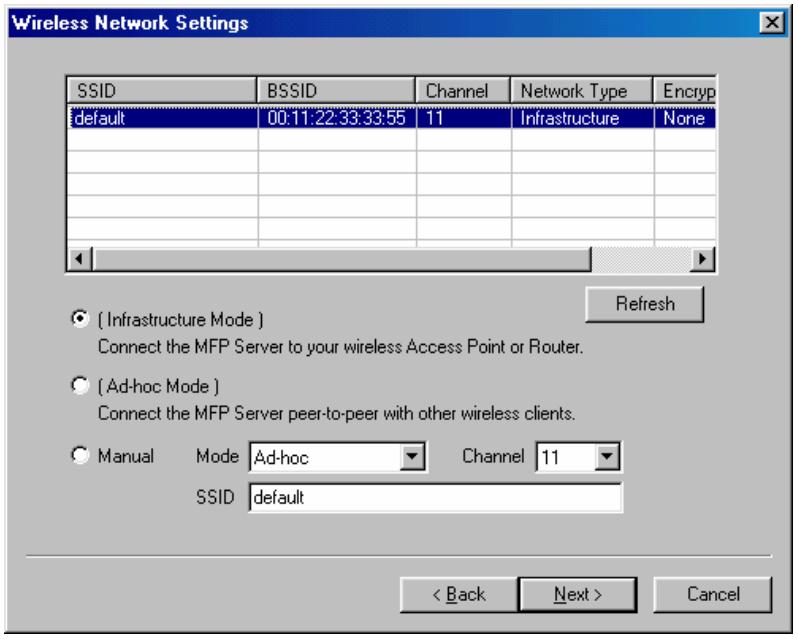This screenshot has width=798, height=639.
Task: Click the horizontal scrollbar thumb
Action: coord(341,259)
